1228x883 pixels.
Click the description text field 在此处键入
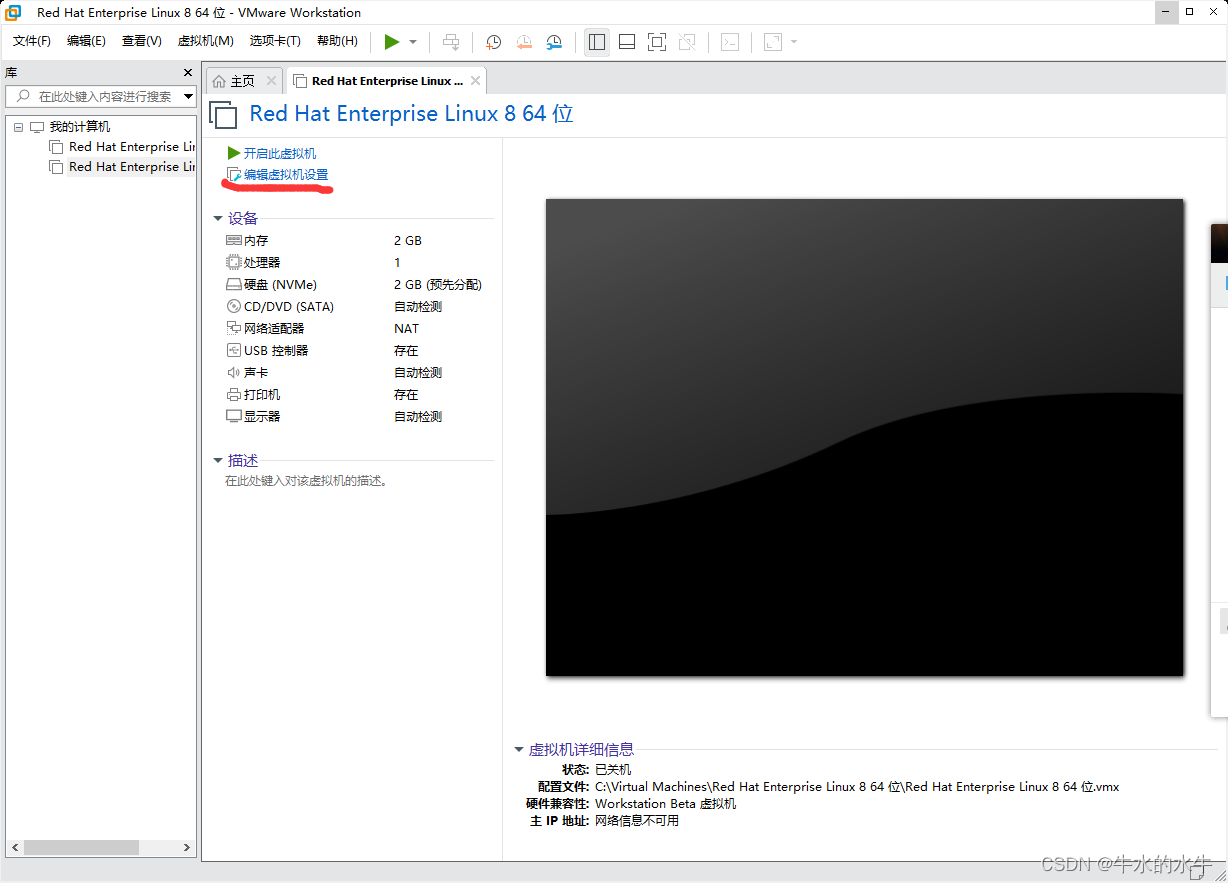(307, 481)
